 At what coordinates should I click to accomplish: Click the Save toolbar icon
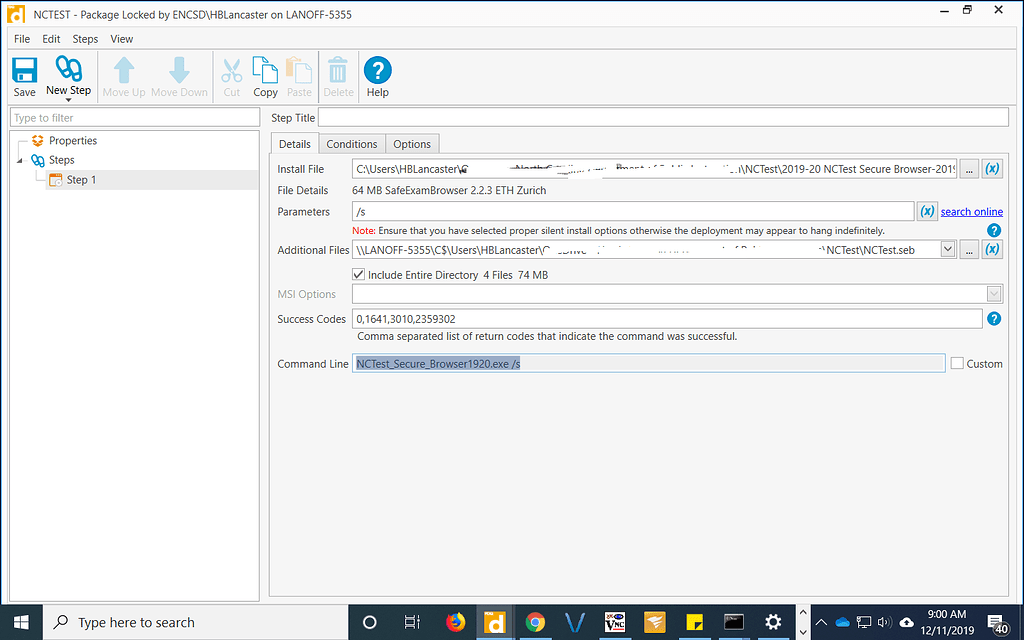[x=23, y=75]
